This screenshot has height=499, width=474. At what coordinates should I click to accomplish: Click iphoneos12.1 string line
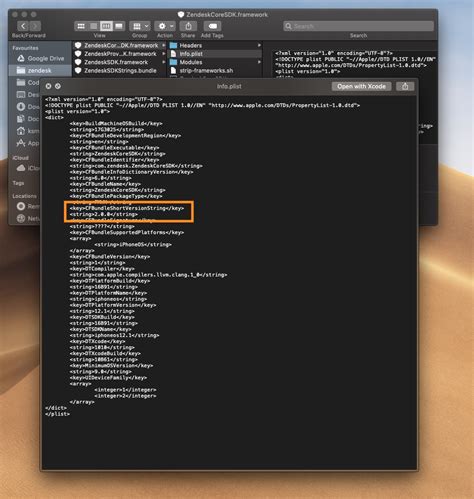point(114,335)
